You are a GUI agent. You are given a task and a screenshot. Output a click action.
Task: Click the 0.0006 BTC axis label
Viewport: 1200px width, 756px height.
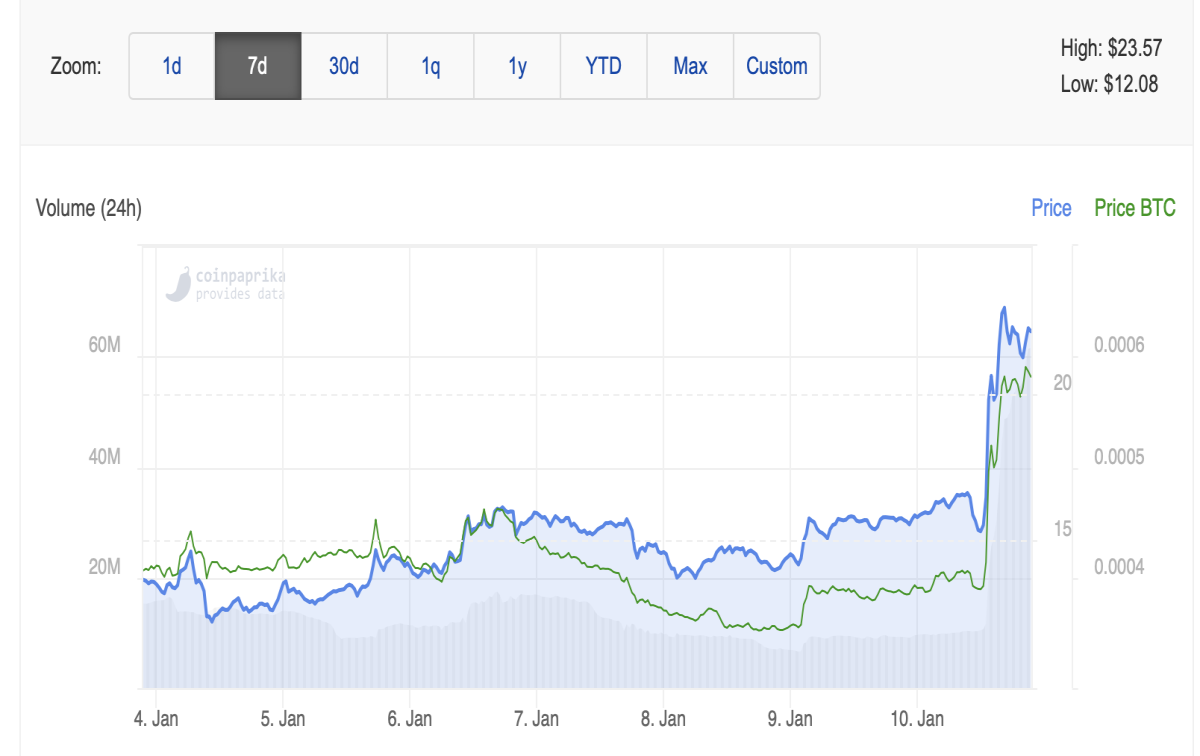click(1119, 345)
